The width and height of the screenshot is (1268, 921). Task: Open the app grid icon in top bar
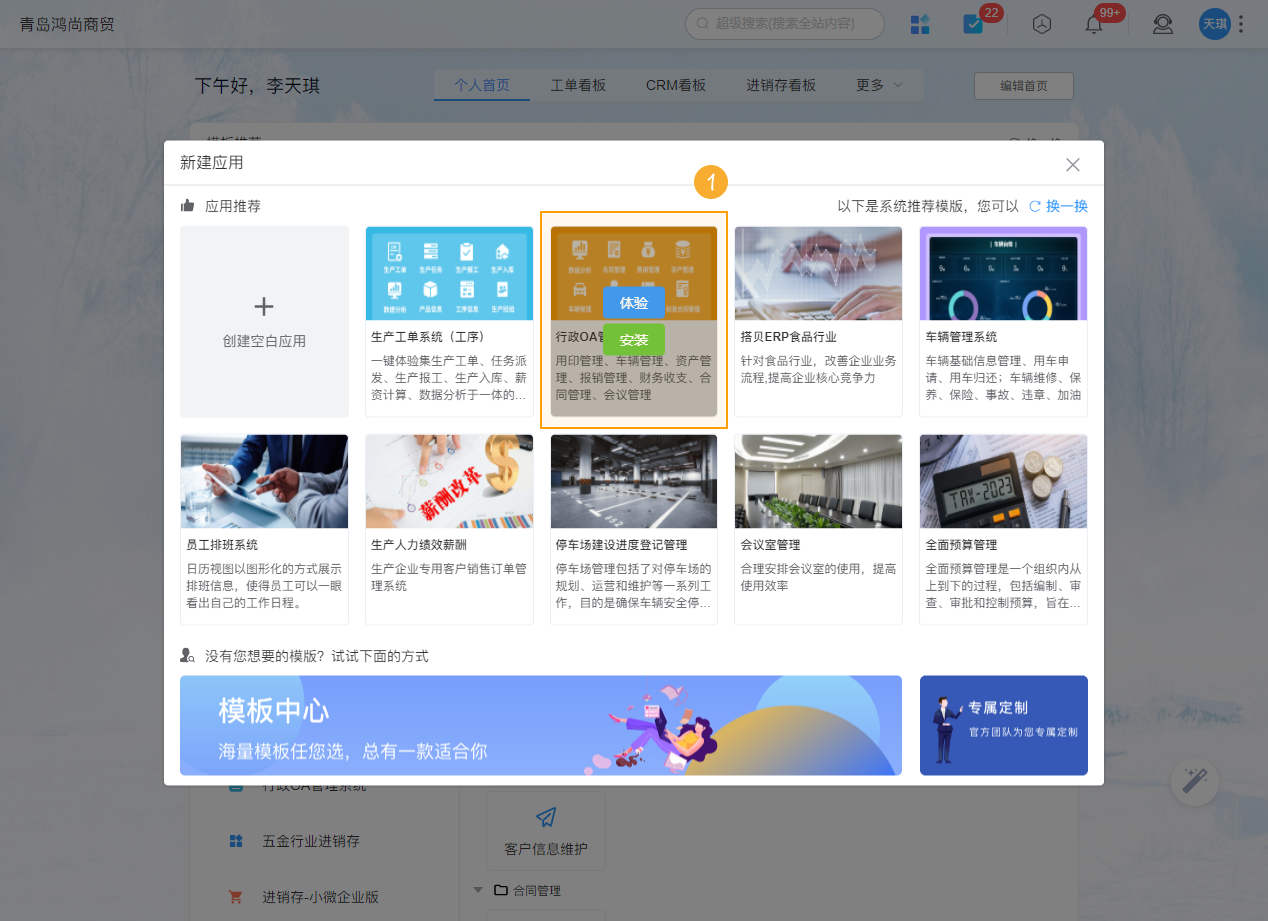(x=920, y=24)
